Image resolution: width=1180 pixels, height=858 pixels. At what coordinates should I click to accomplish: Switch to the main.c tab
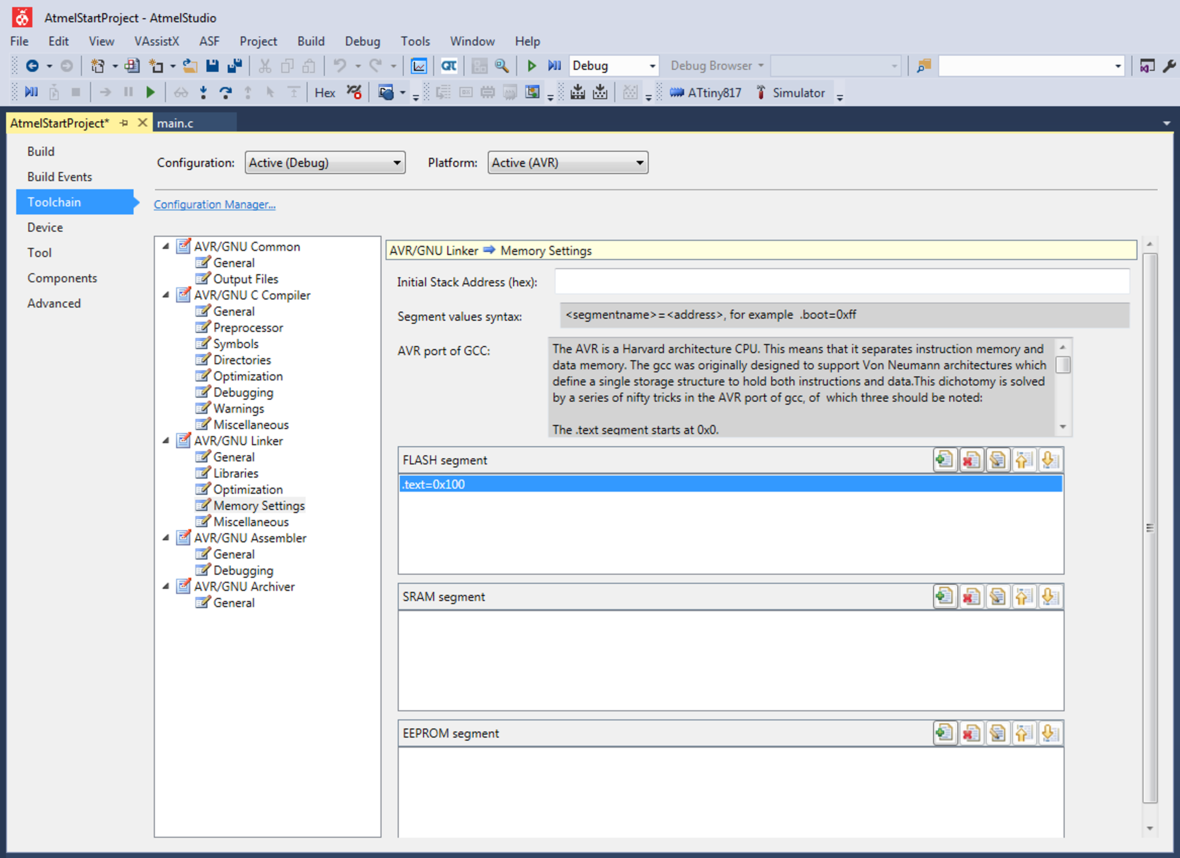[176, 123]
